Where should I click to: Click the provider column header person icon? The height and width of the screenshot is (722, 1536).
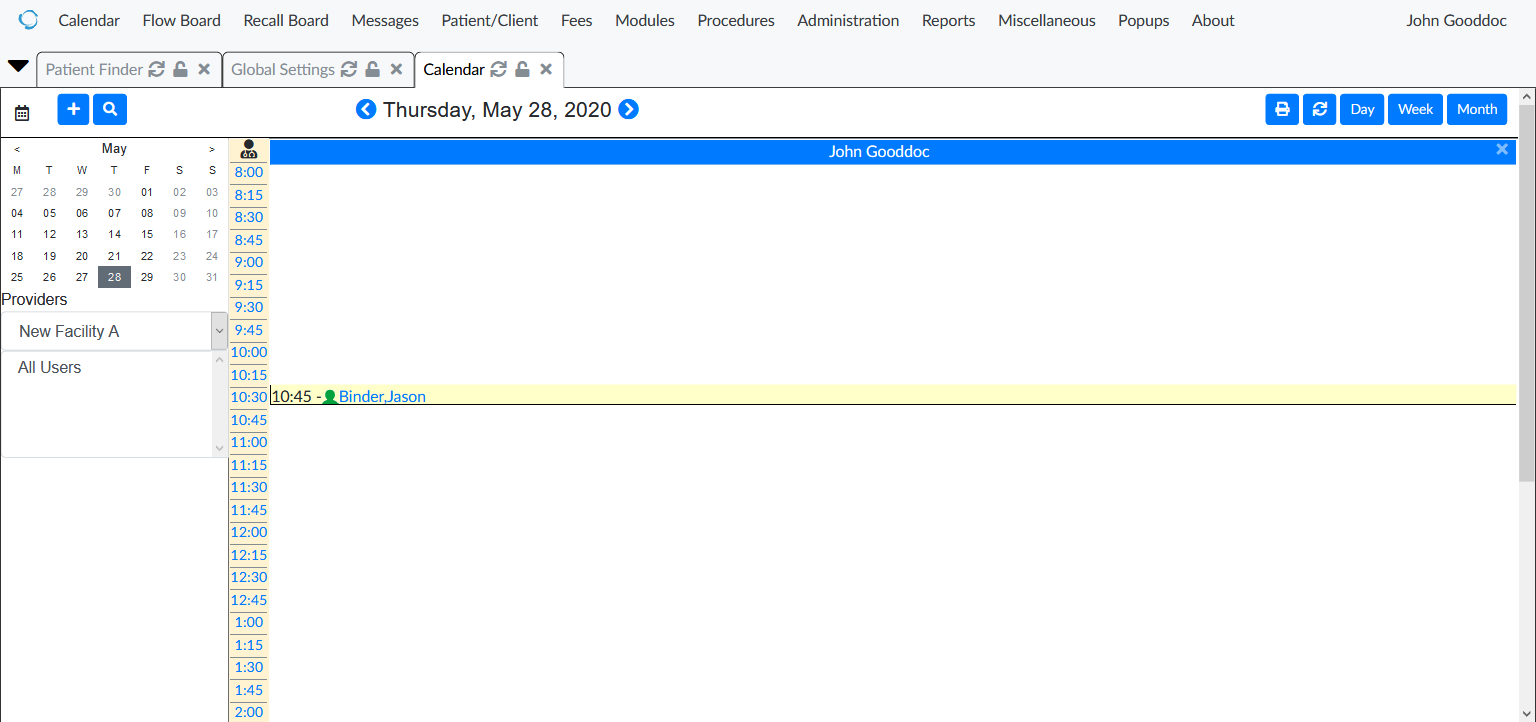248,149
